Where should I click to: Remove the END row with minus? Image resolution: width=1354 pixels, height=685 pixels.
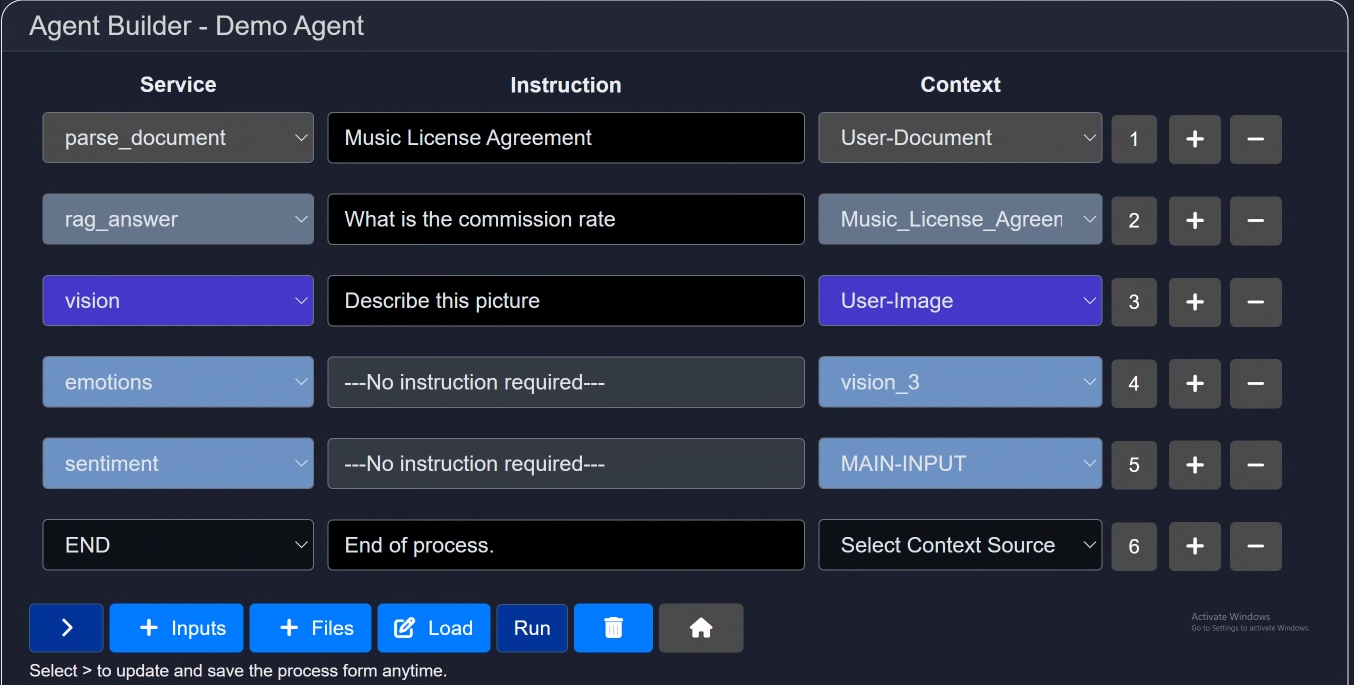click(x=1255, y=546)
